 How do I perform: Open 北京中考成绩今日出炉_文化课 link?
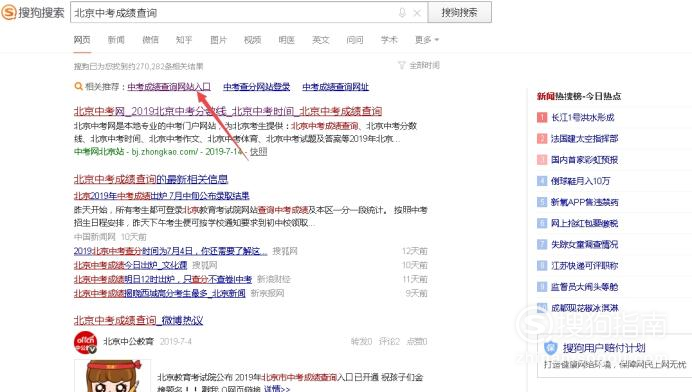coord(131,265)
